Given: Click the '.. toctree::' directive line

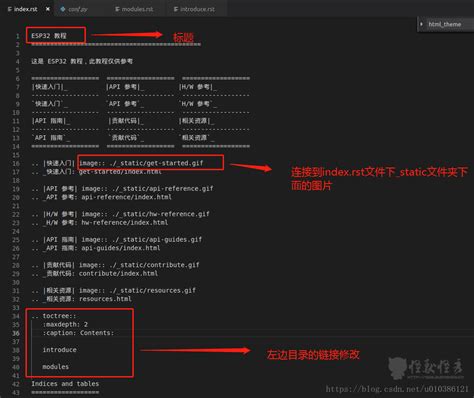Looking at the screenshot, I should click(54, 316).
